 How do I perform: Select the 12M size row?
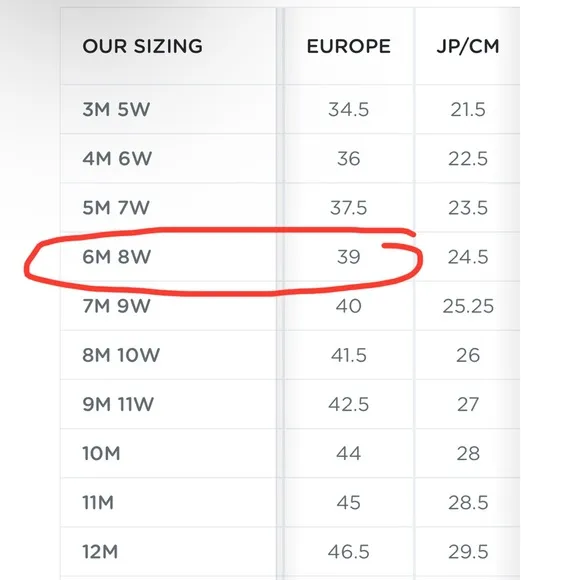(290, 552)
